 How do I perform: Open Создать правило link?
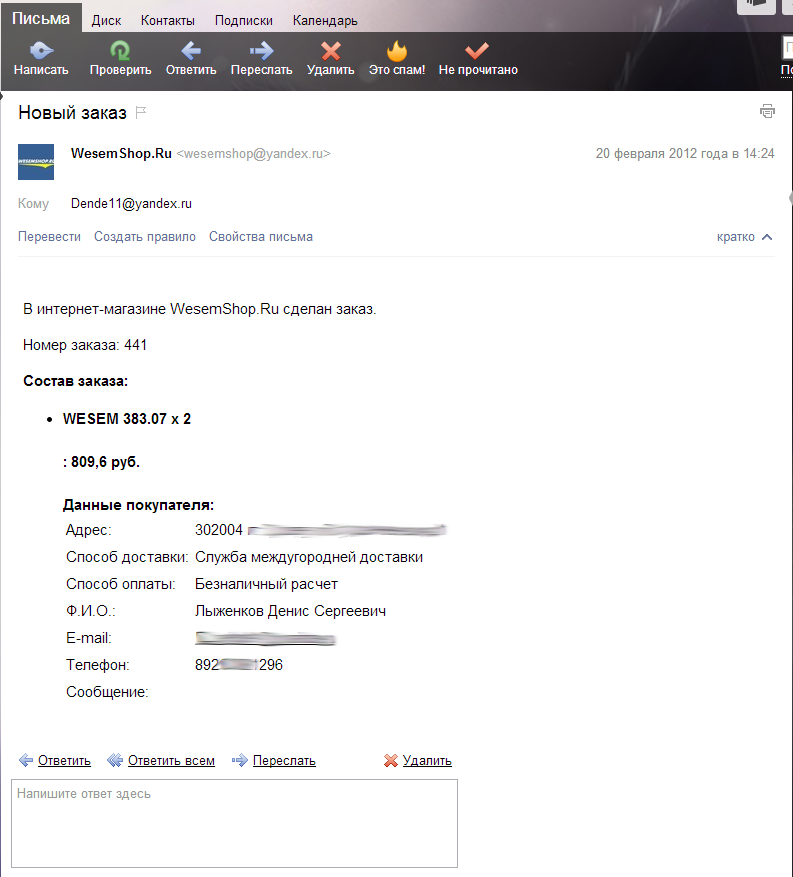[x=145, y=237]
